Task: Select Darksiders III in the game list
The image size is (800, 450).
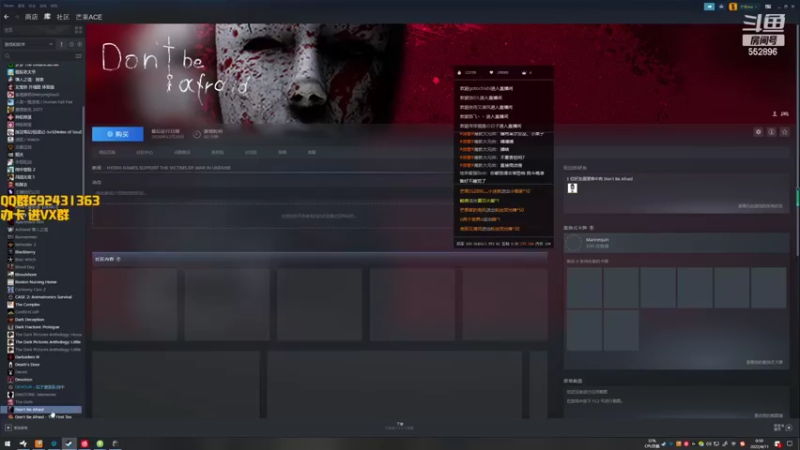Action: [x=27, y=357]
